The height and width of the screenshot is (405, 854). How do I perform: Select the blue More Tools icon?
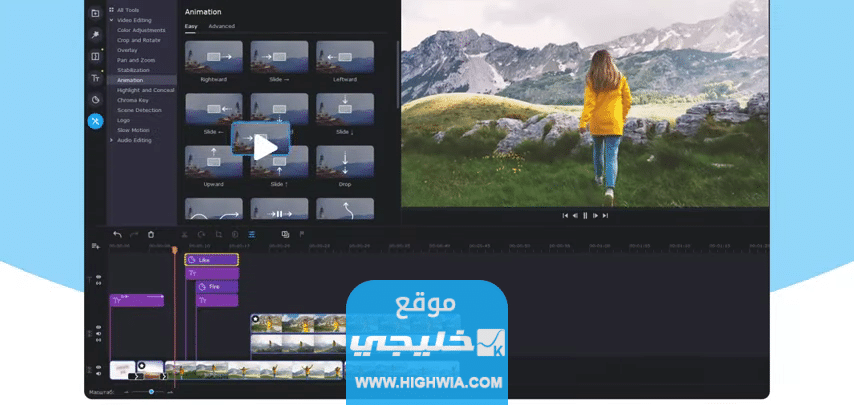coord(95,121)
